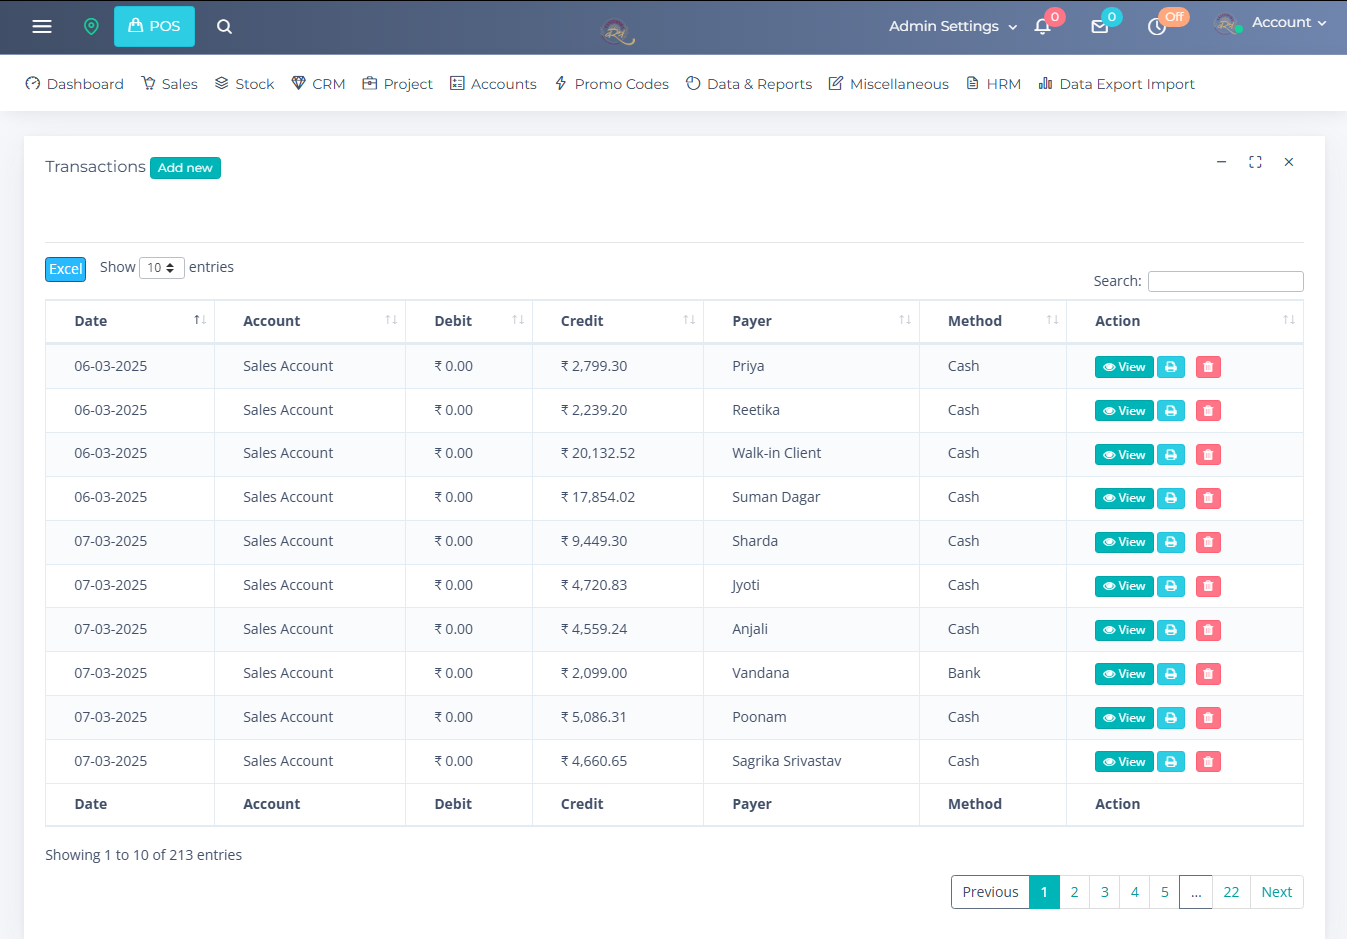Image resolution: width=1347 pixels, height=939 pixels.
Task: View Walk-in Client transaction
Action: click(x=1124, y=455)
